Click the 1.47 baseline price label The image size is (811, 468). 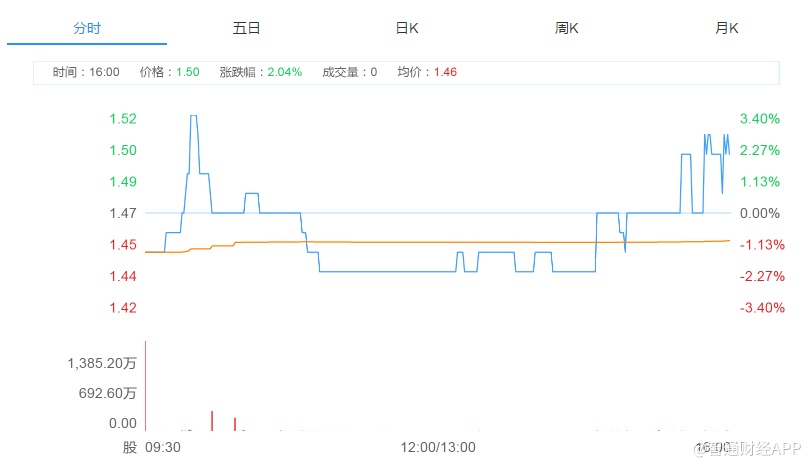[x=123, y=213]
